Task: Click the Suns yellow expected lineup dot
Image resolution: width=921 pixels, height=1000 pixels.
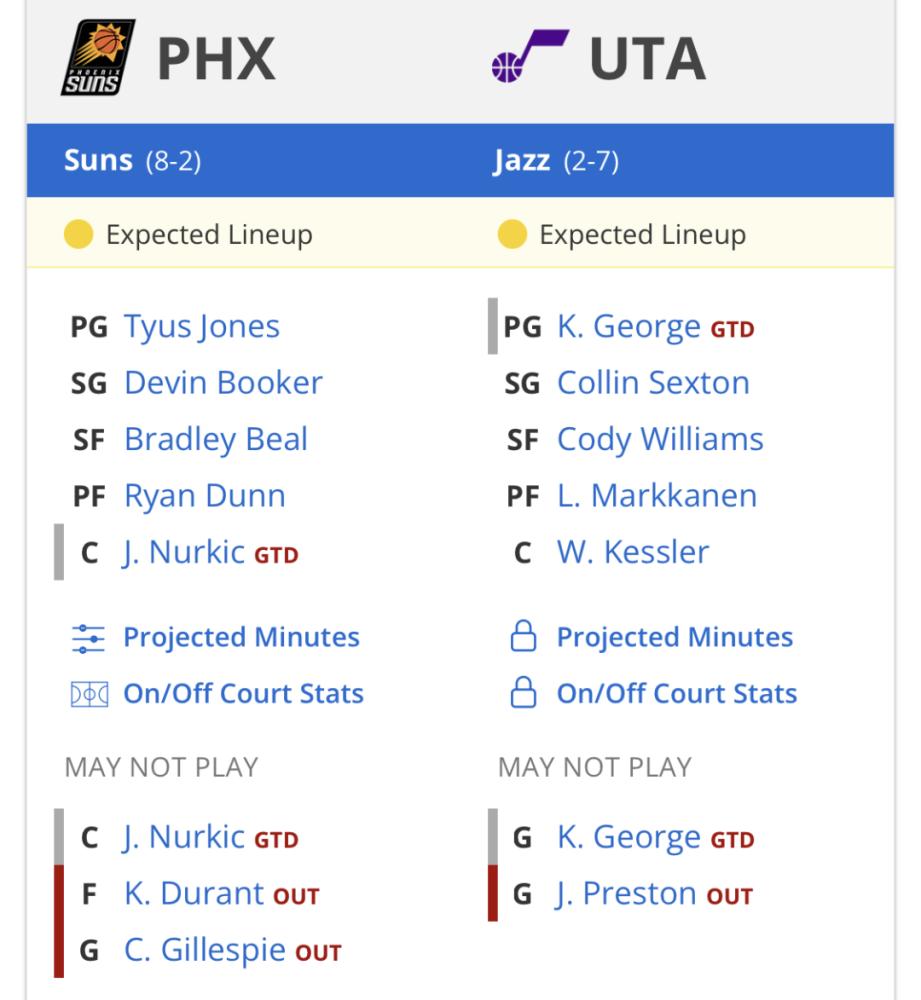Action: [78, 234]
